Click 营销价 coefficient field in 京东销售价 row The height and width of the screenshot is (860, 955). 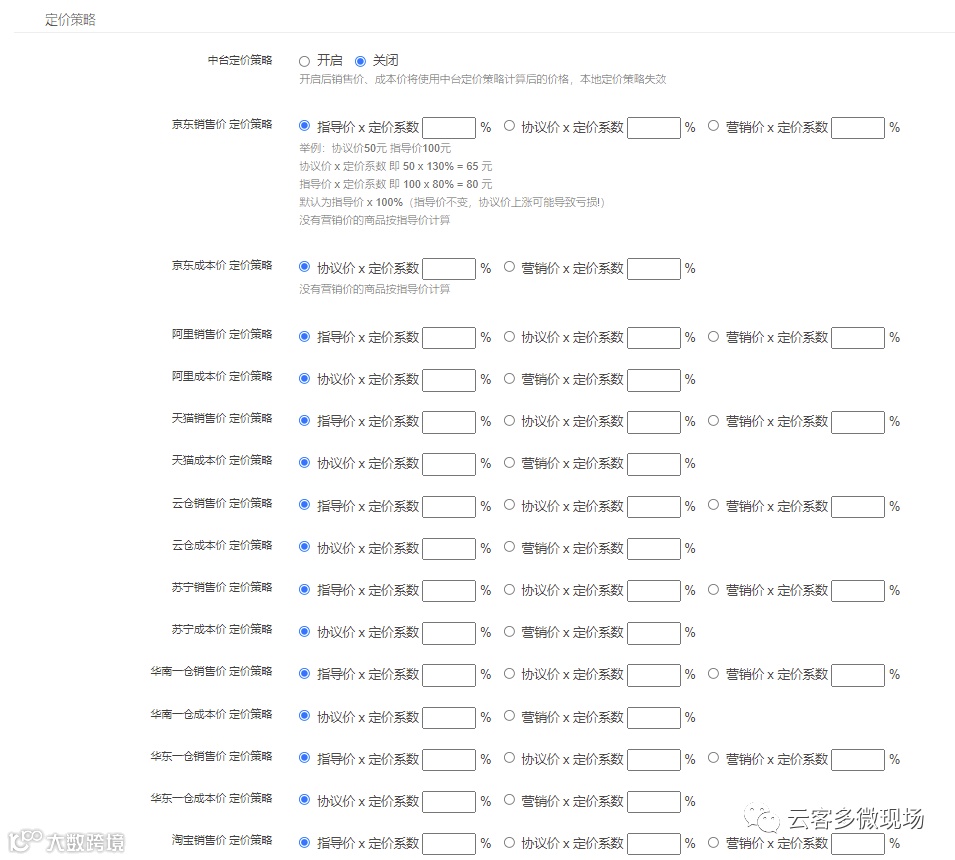858,128
